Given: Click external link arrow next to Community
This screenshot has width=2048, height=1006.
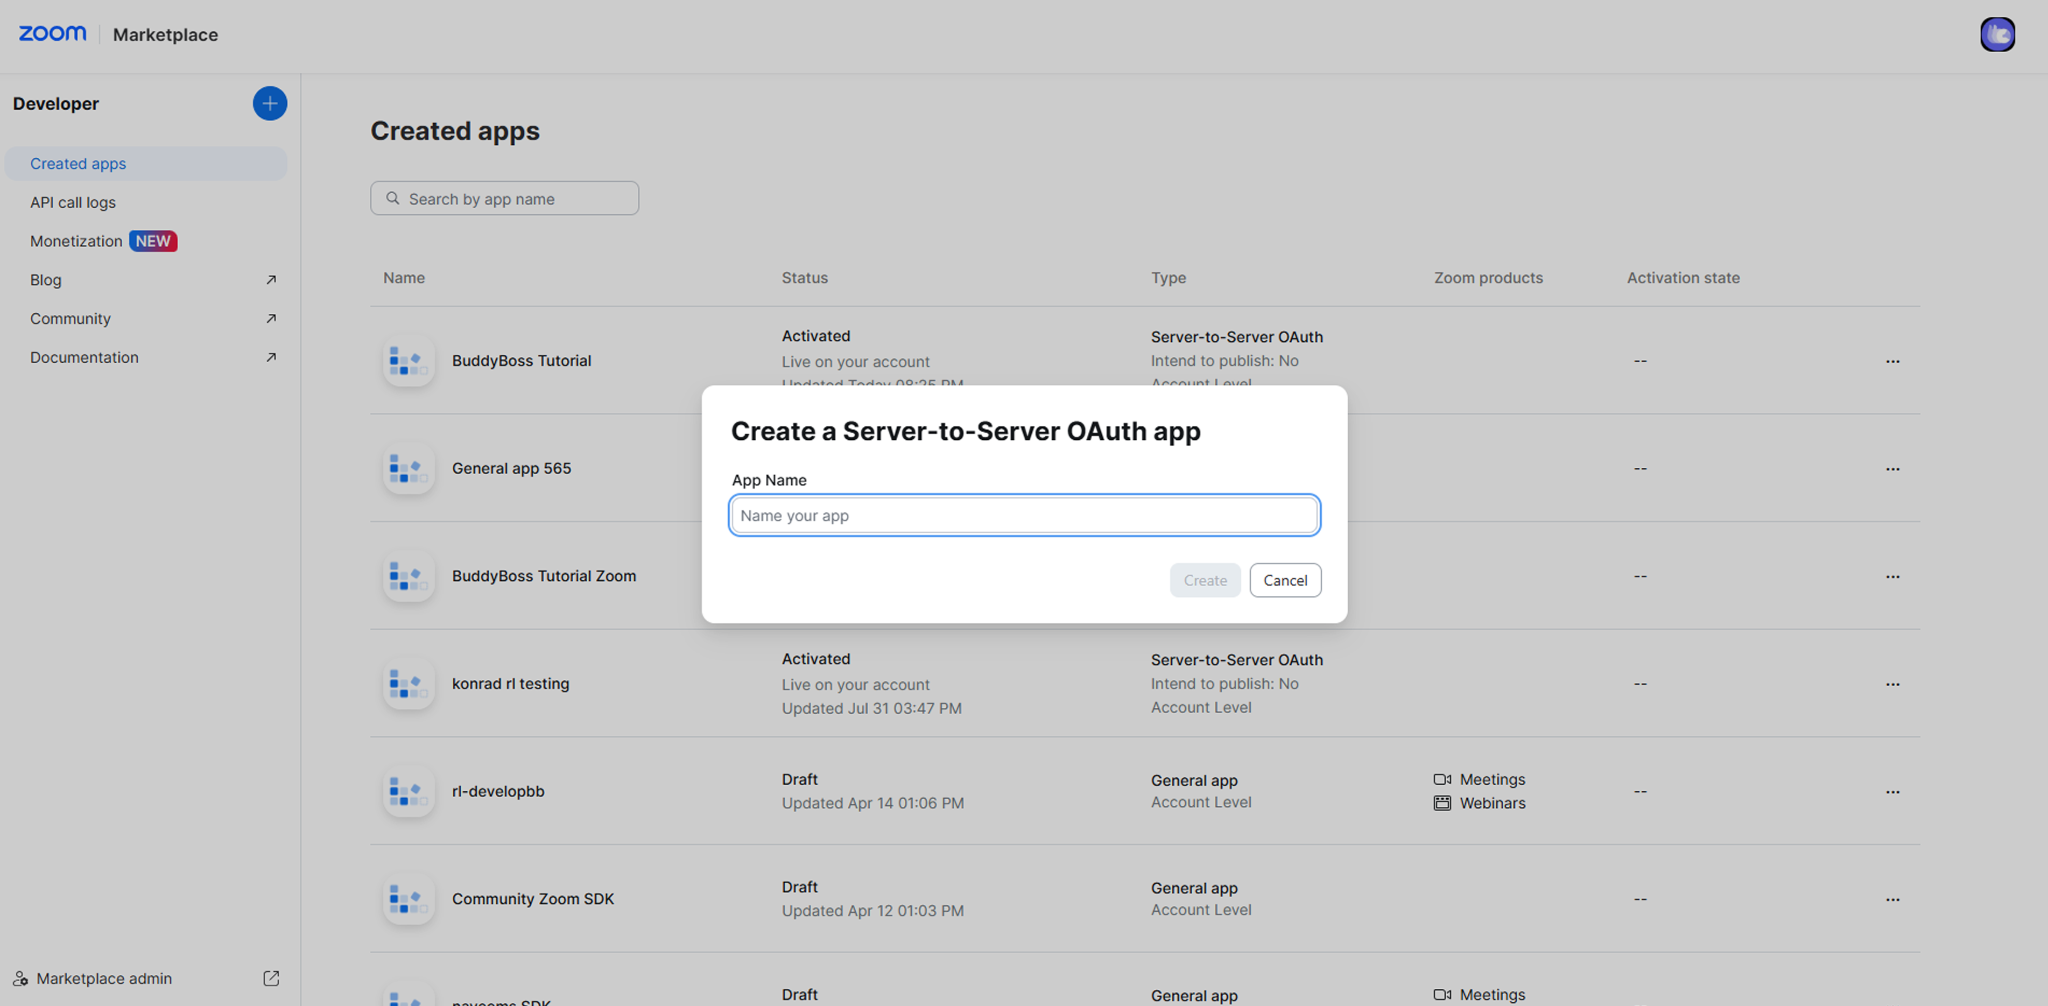Looking at the screenshot, I should point(271,318).
